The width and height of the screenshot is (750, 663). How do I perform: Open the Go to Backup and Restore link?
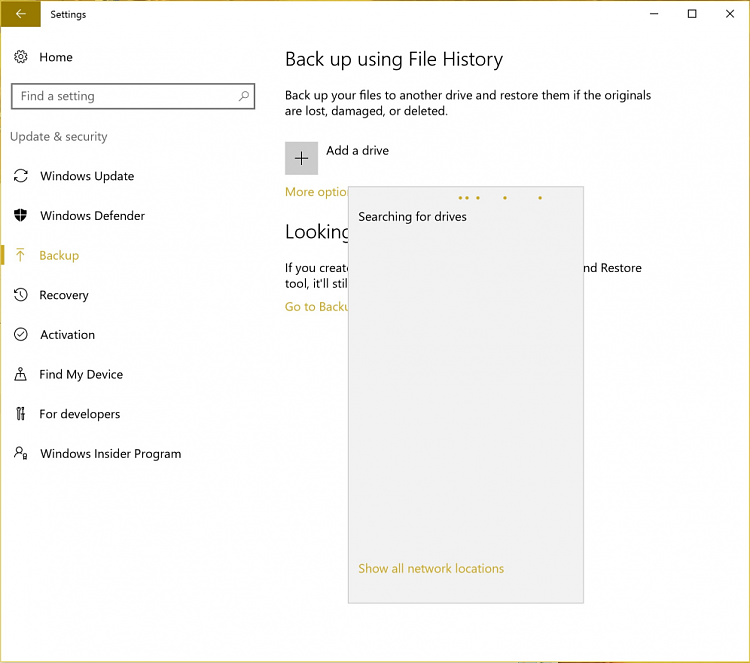pos(316,307)
